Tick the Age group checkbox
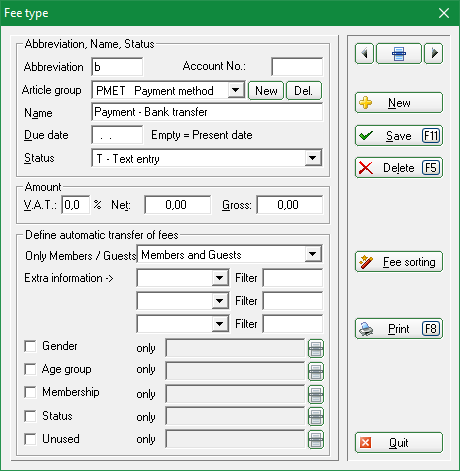Screen dimensions: 460x471 pyautogui.click(x=30, y=369)
